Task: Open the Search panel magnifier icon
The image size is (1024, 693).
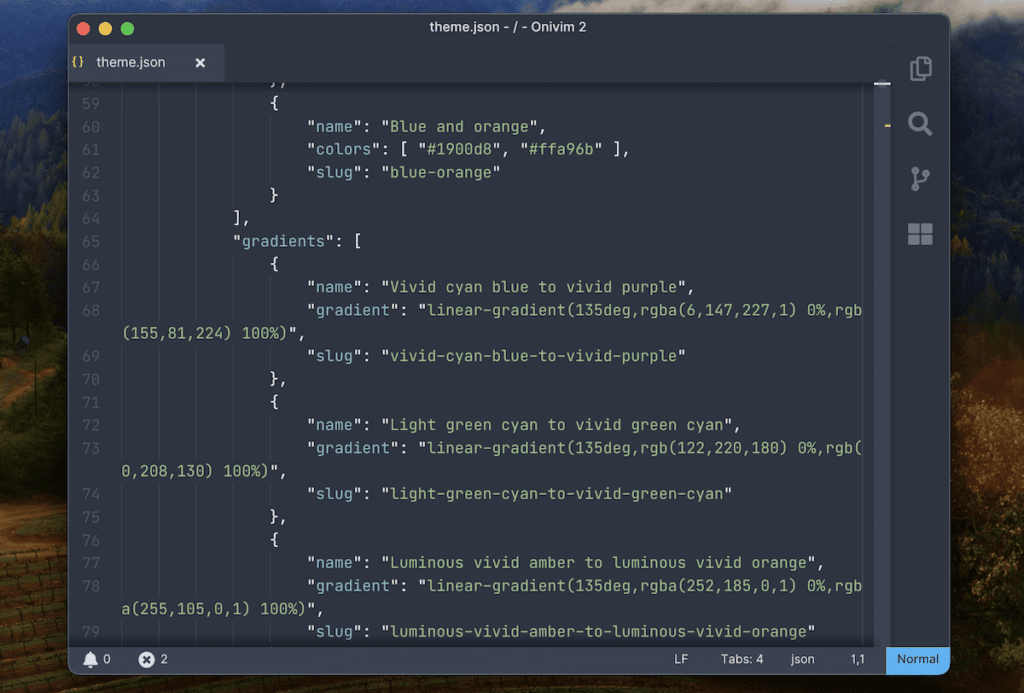Action: 920,124
